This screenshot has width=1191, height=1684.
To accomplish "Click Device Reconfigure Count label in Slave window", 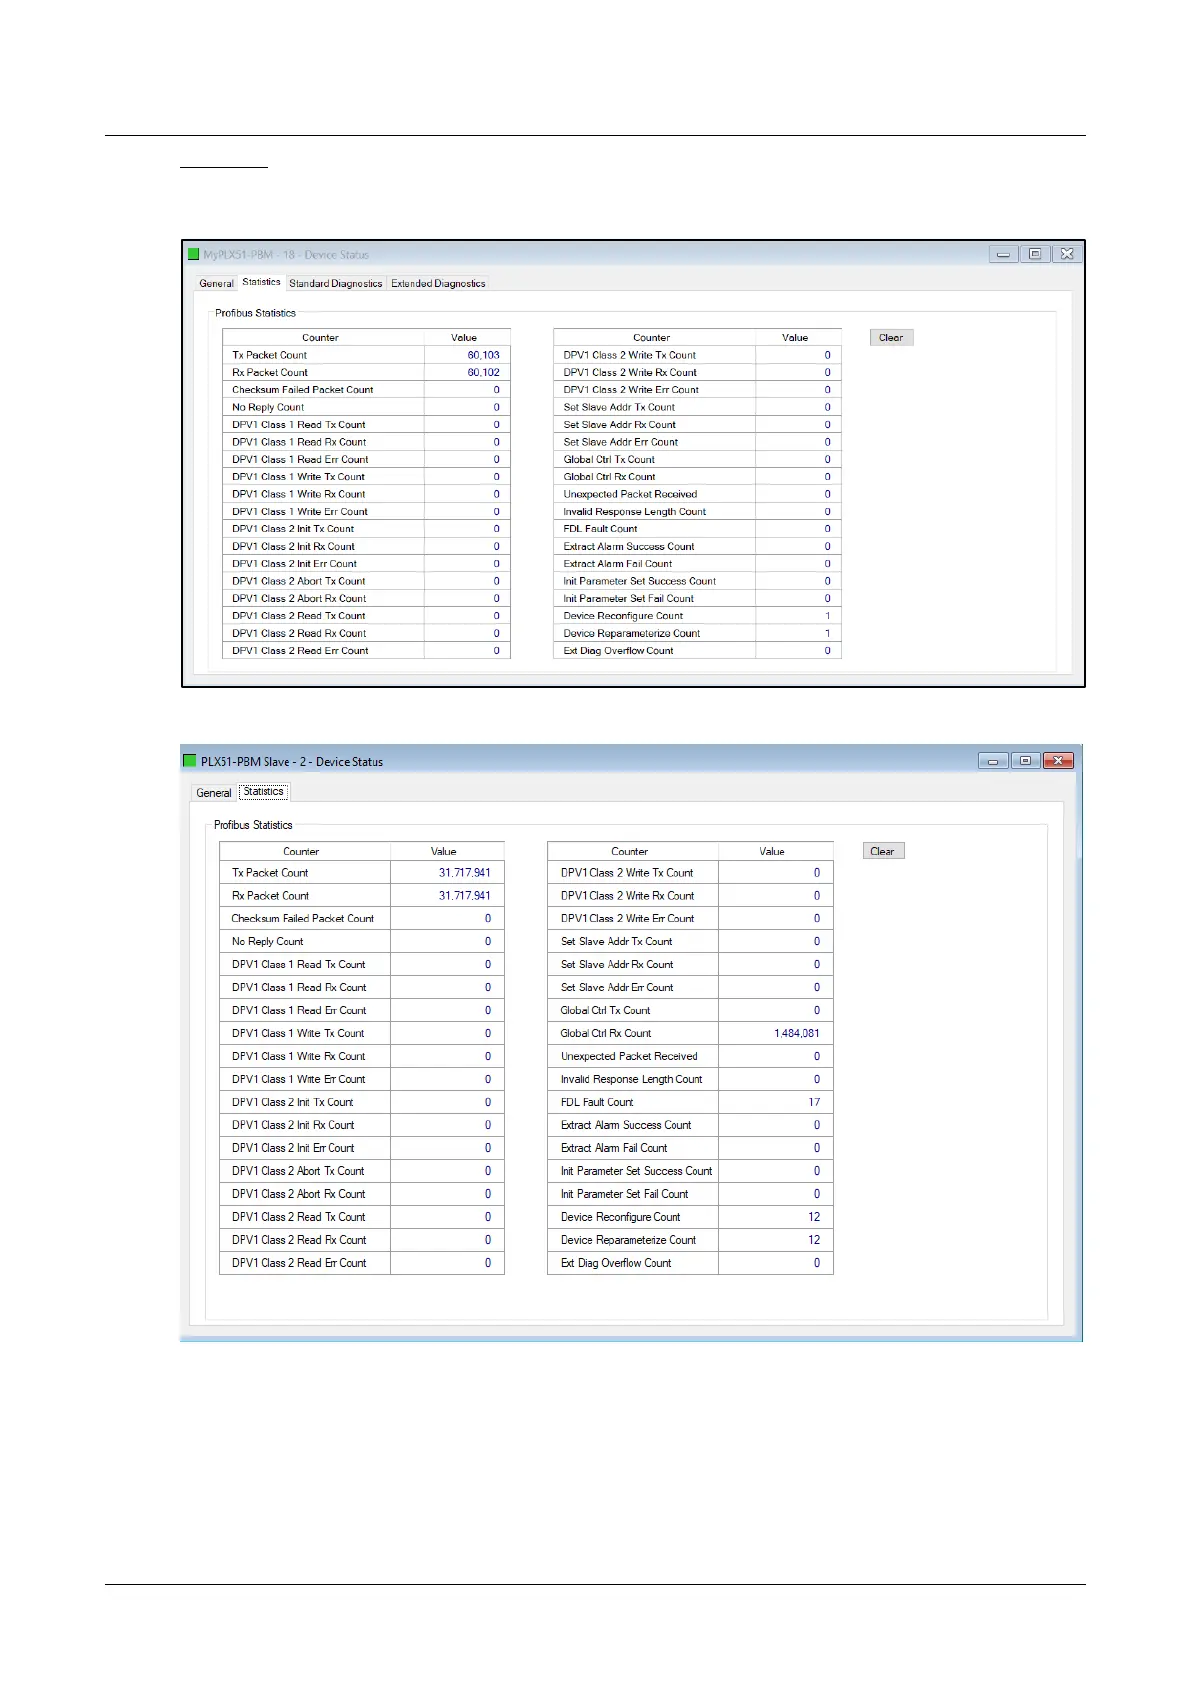I will [620, 1218].
